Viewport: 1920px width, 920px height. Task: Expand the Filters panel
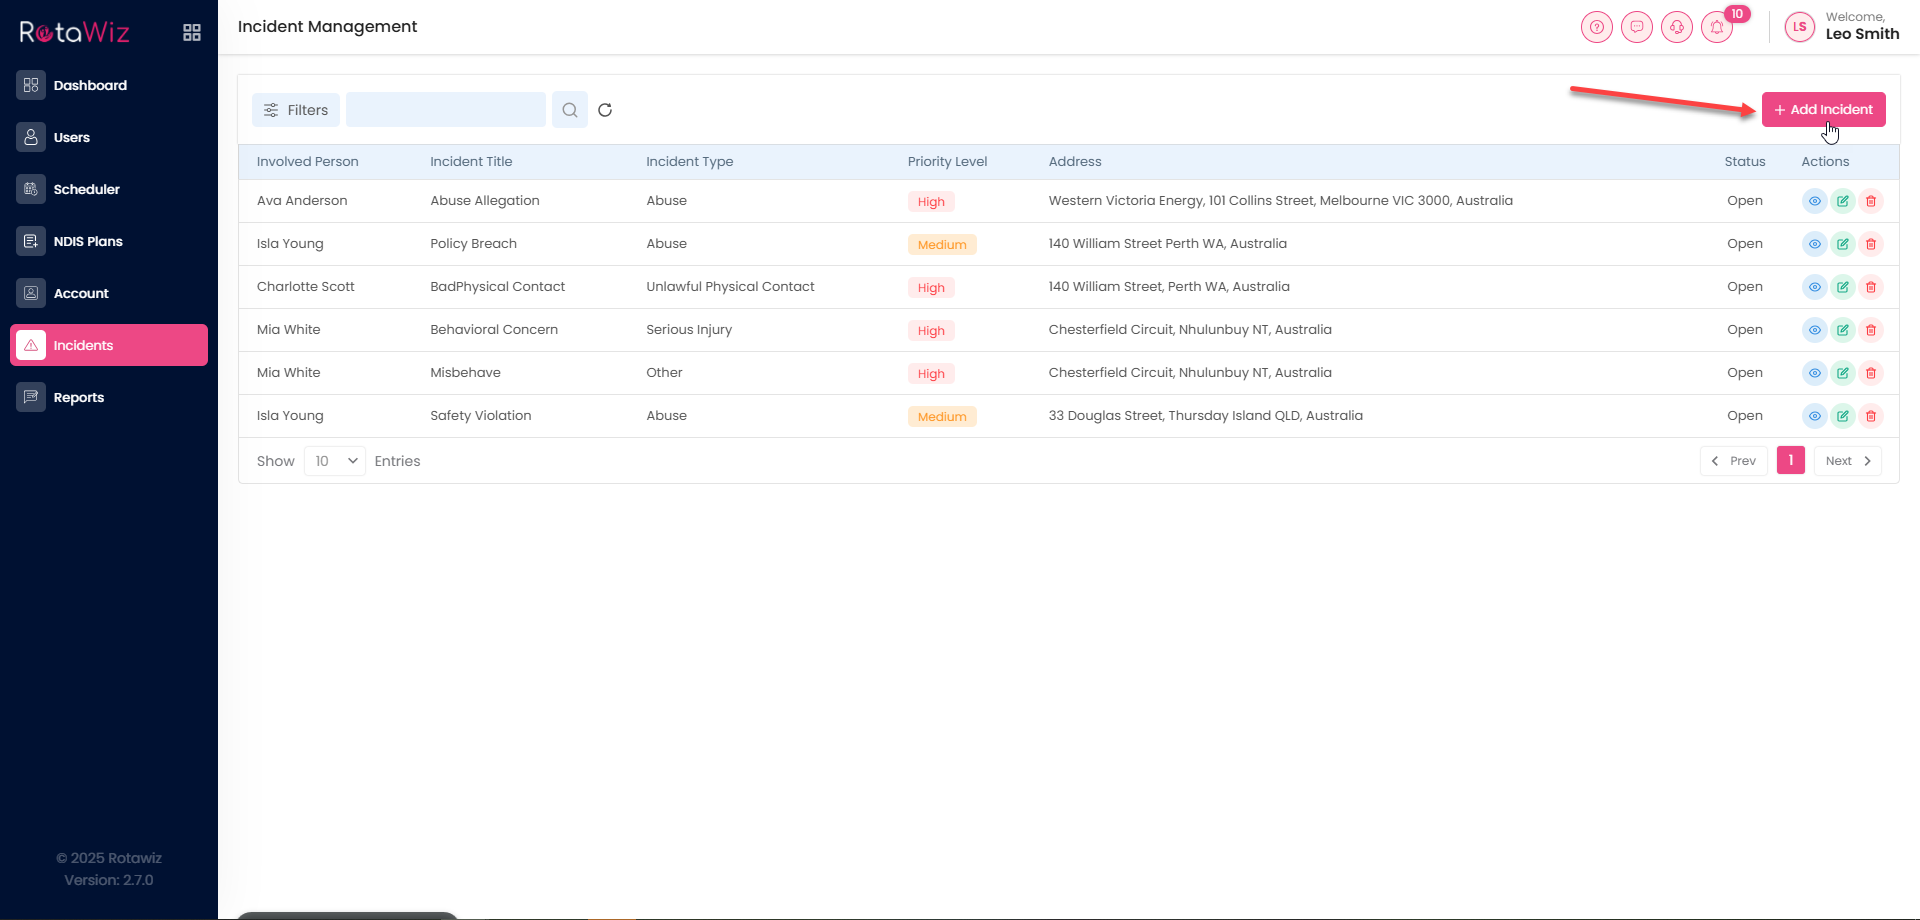click(296, 110)
